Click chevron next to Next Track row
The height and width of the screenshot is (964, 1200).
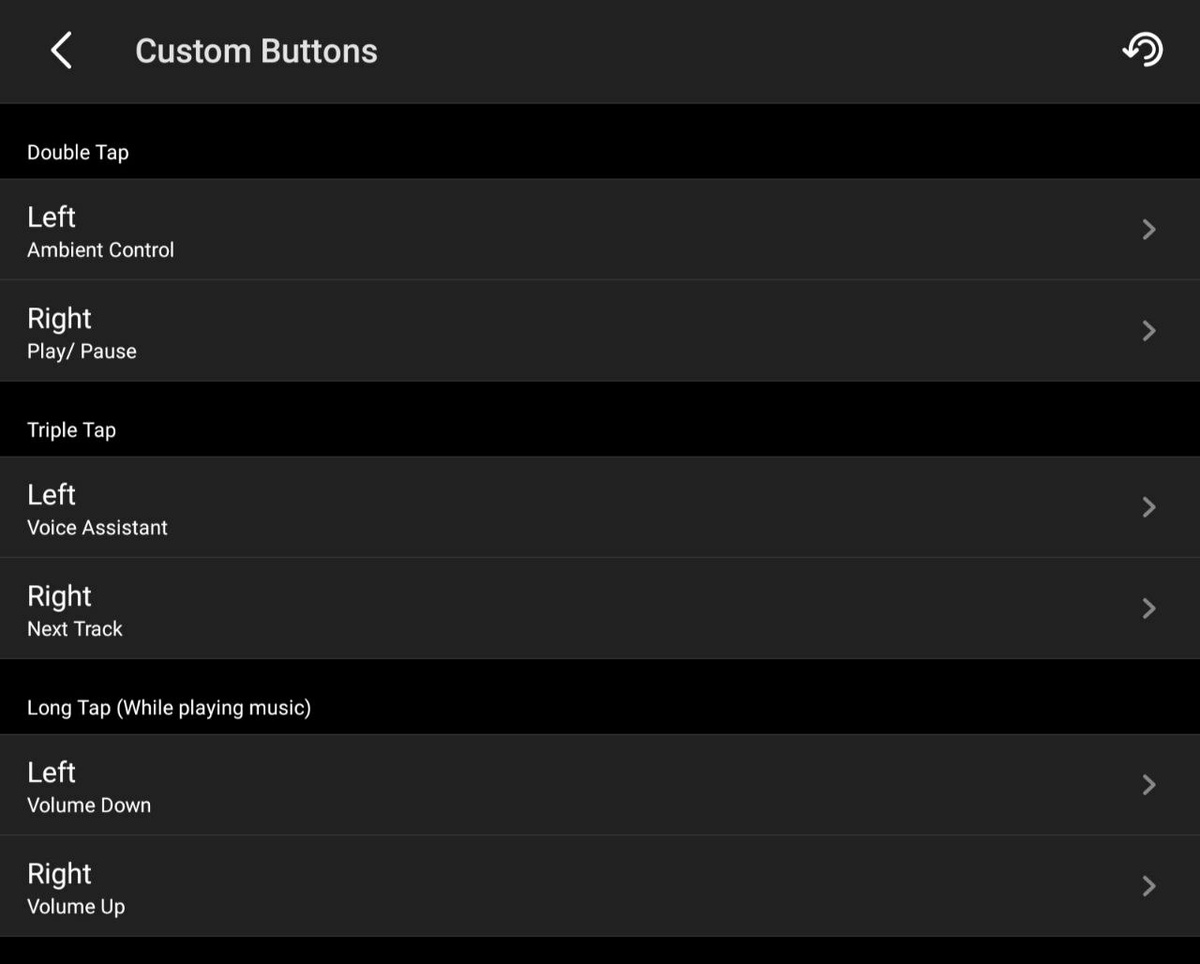click(1149, 609)
